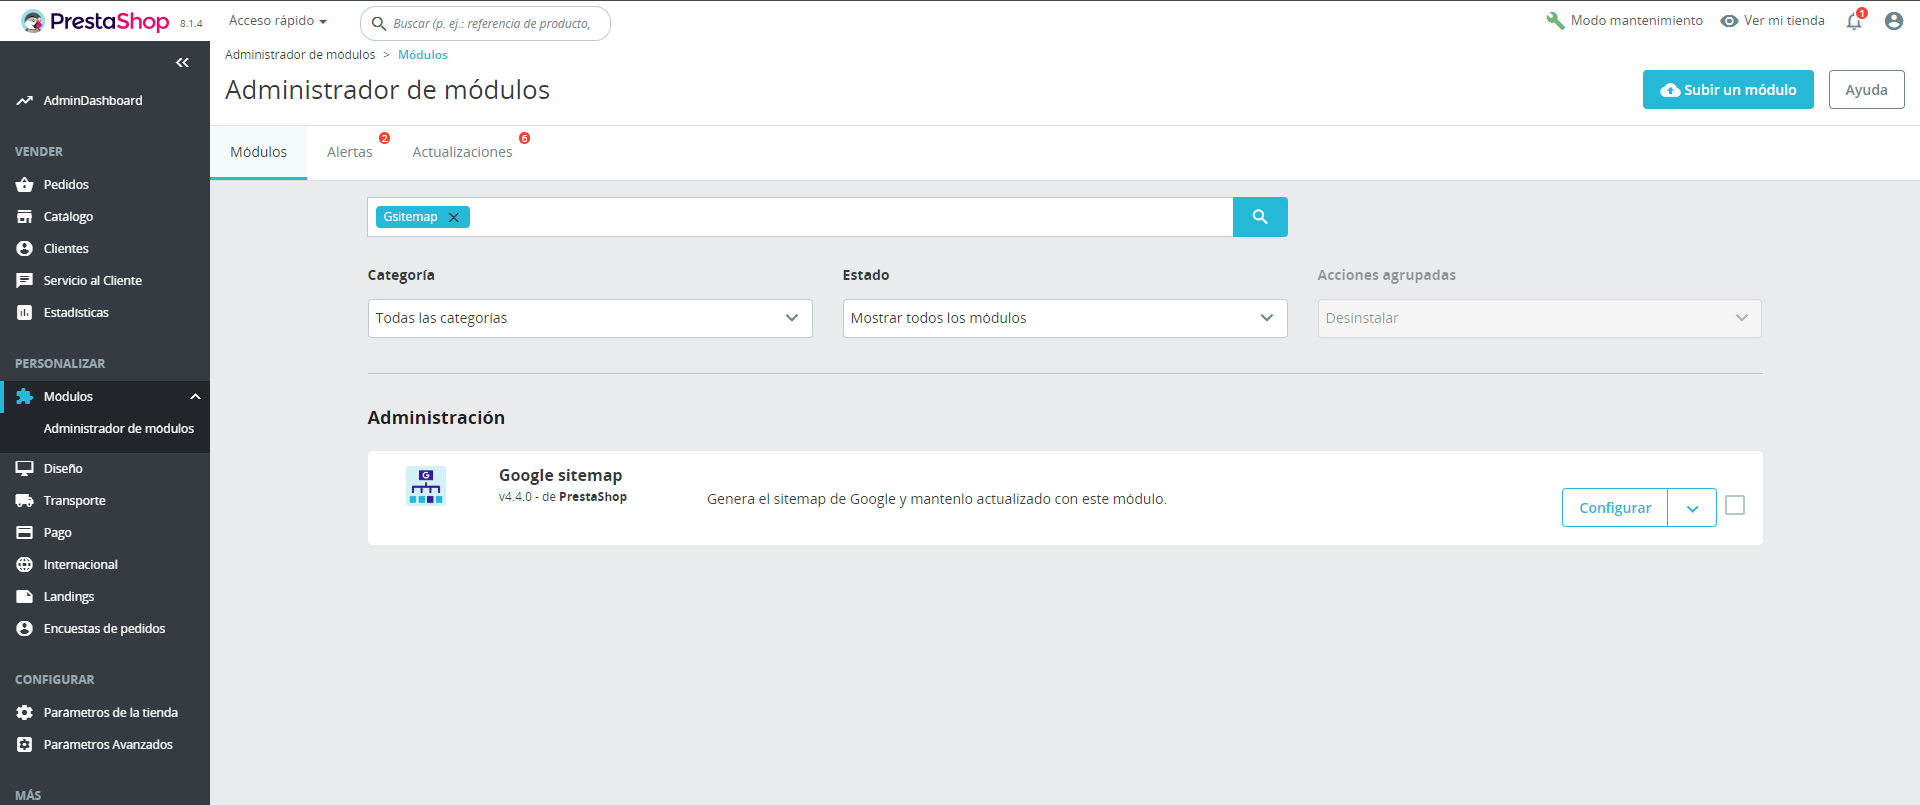
Task: Click the Configurar button for Google sitemap
Action: (x=1615, y=508)
